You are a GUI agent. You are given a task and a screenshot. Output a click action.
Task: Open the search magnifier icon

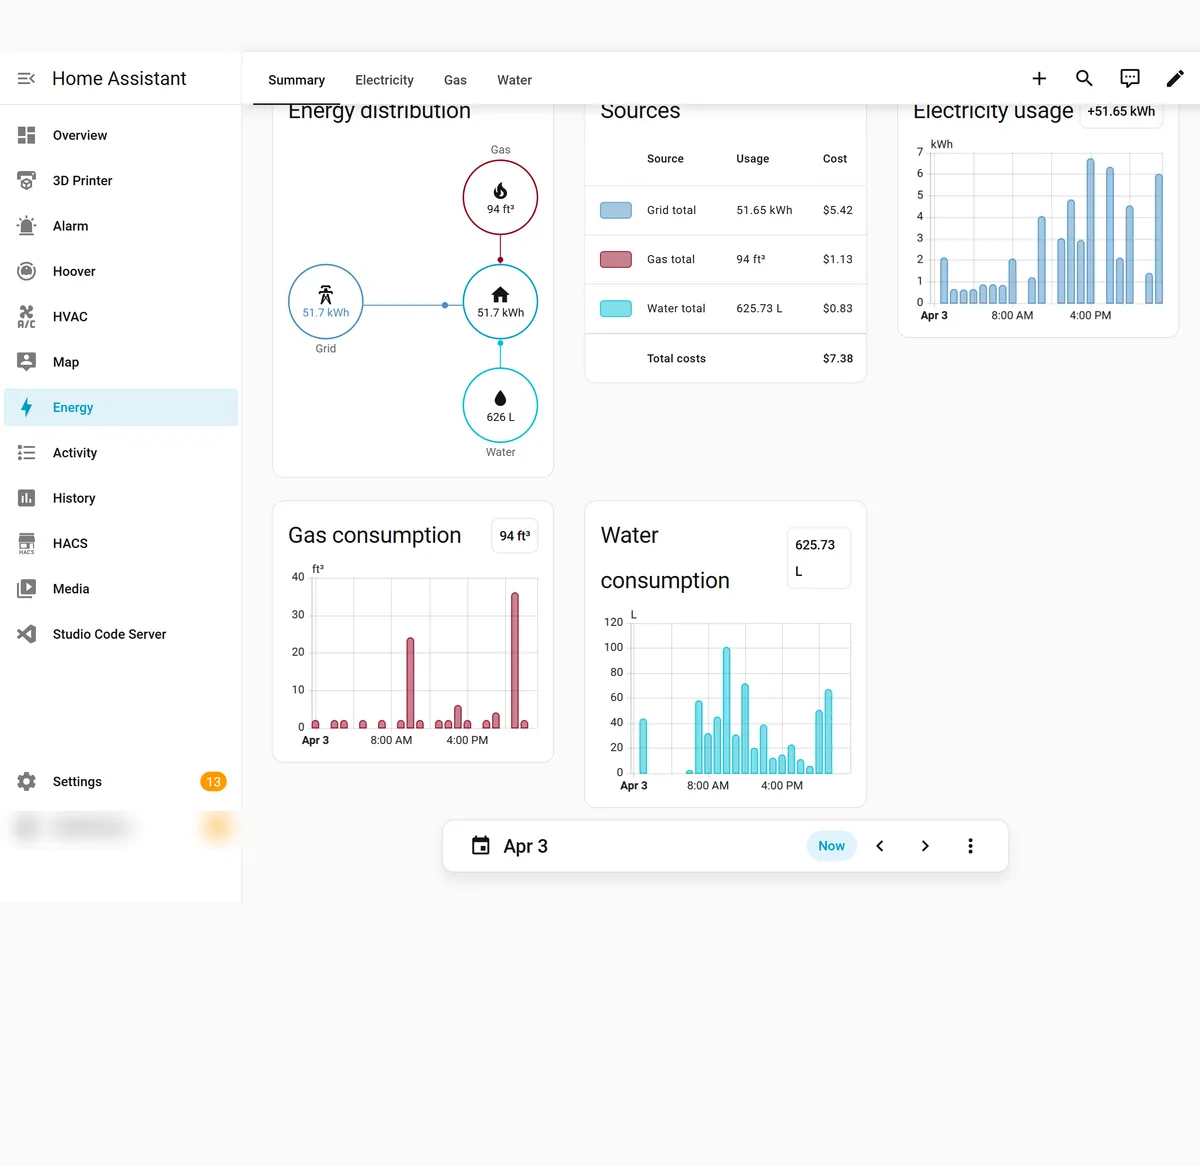coord(1084,78)
